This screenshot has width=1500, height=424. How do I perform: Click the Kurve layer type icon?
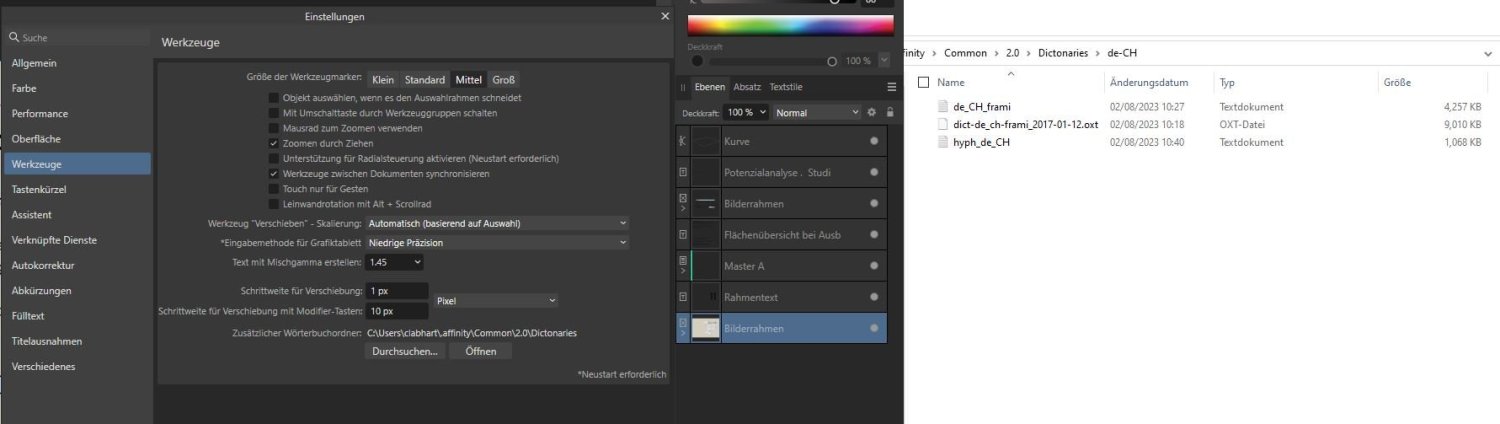[683, 142]
